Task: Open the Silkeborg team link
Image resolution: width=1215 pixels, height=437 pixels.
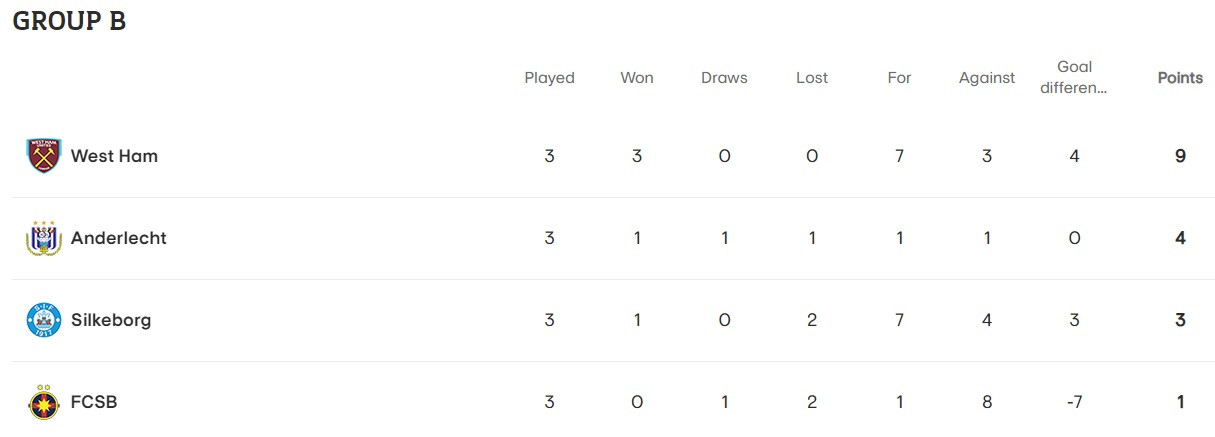Action: [x=111, y=320]
